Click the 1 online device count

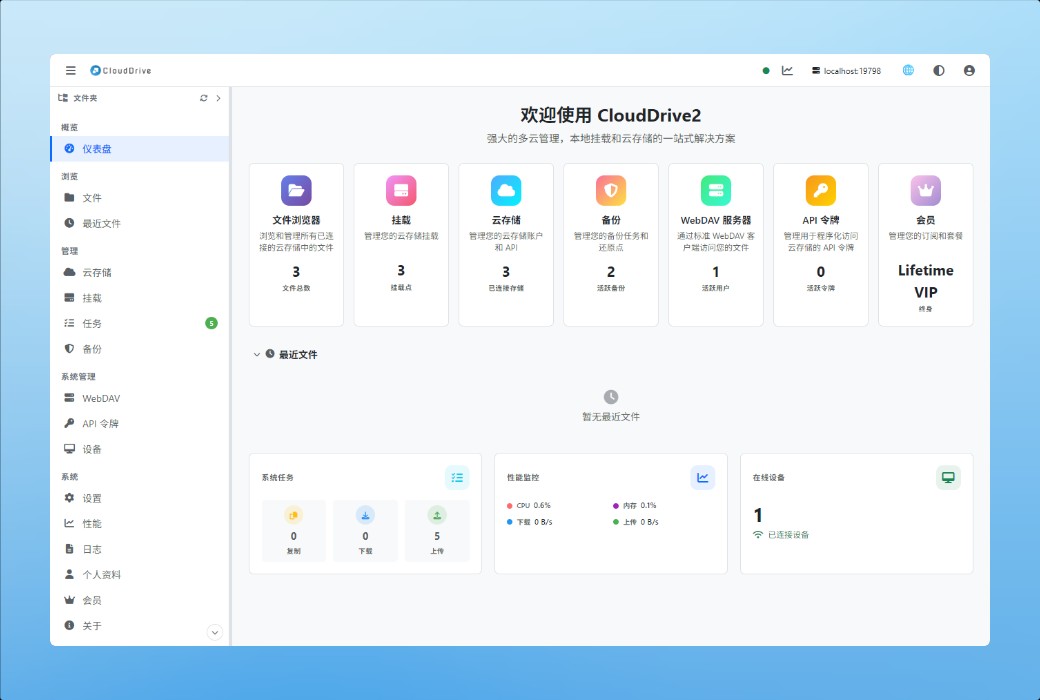click(x=758, y=516)
